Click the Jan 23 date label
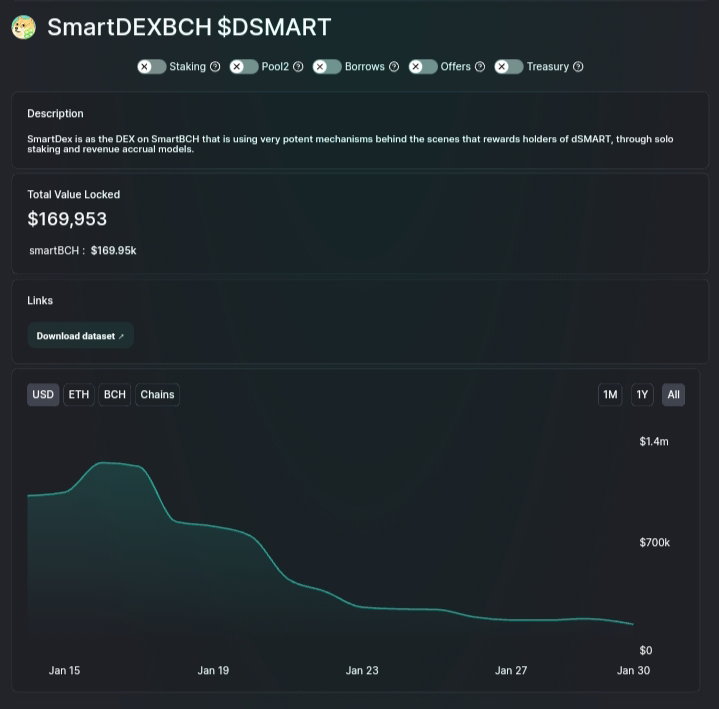Viewport: 719px width, 709px height. pos(362,670)
